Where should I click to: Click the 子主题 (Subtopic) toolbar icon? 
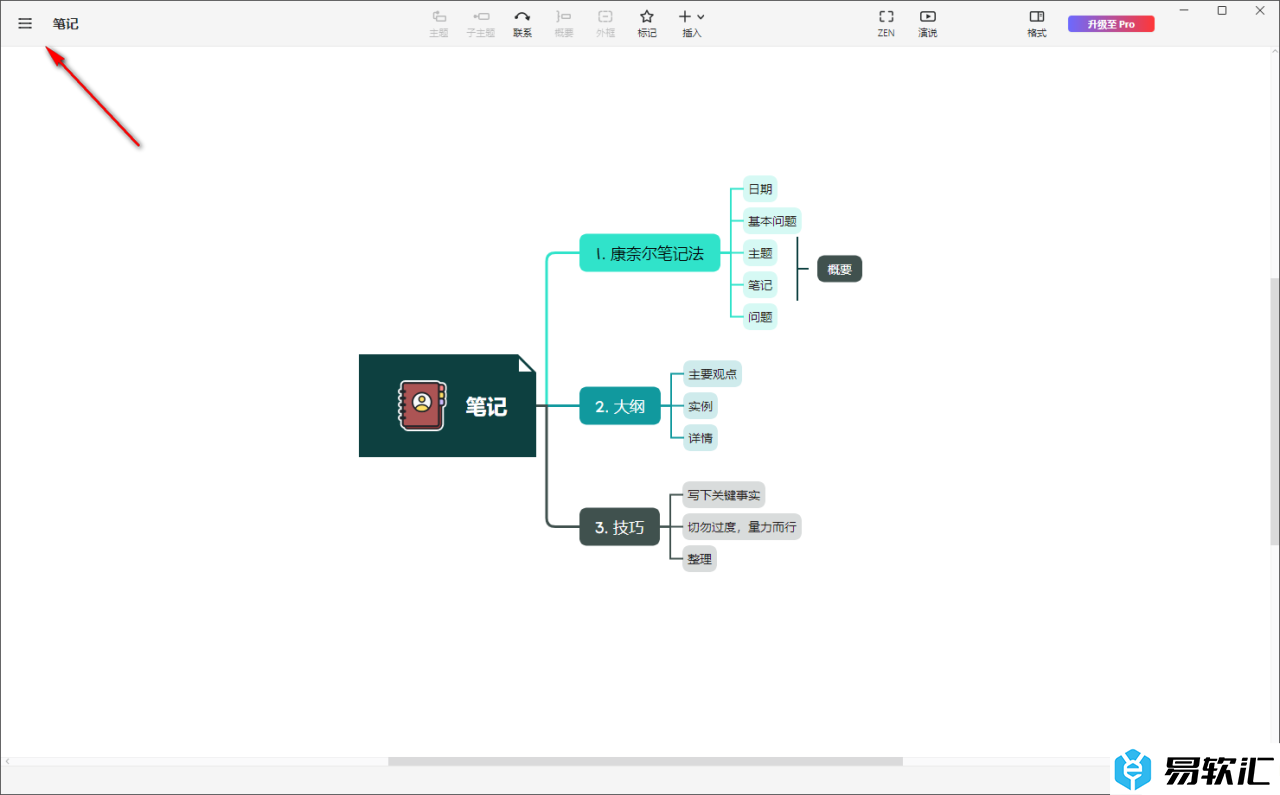click(481, 23)
